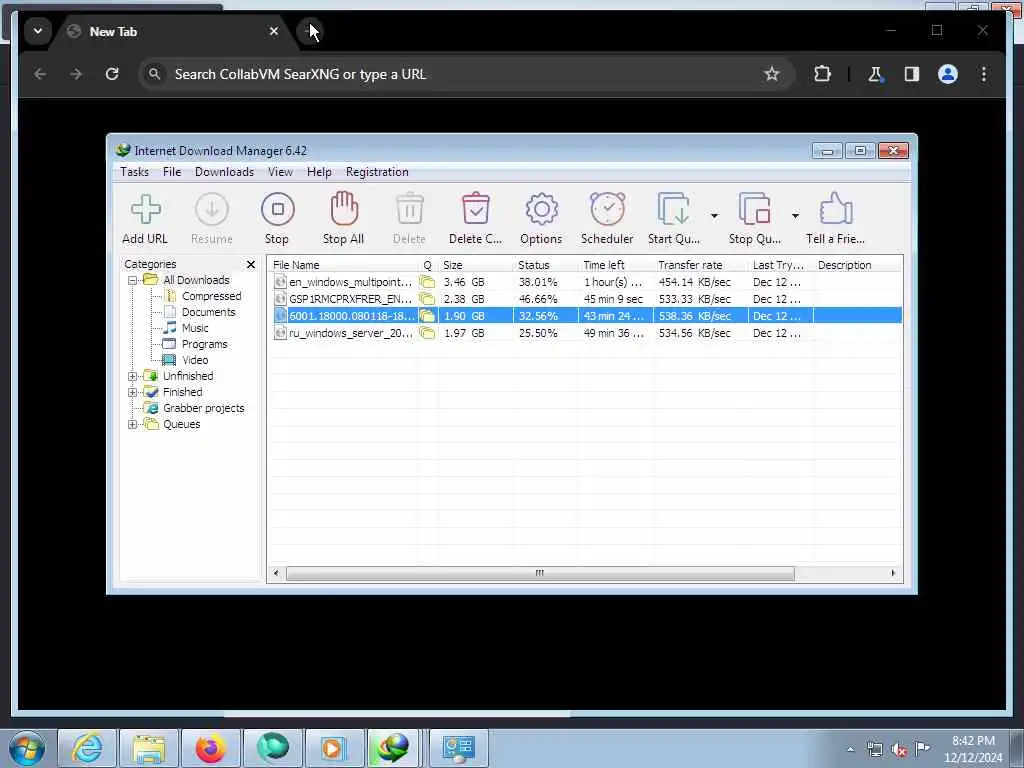Image resolution: width=1024 pixels, height=768 pixels.
Task: Open the File menu in IDM
Action: click(172, 172)
